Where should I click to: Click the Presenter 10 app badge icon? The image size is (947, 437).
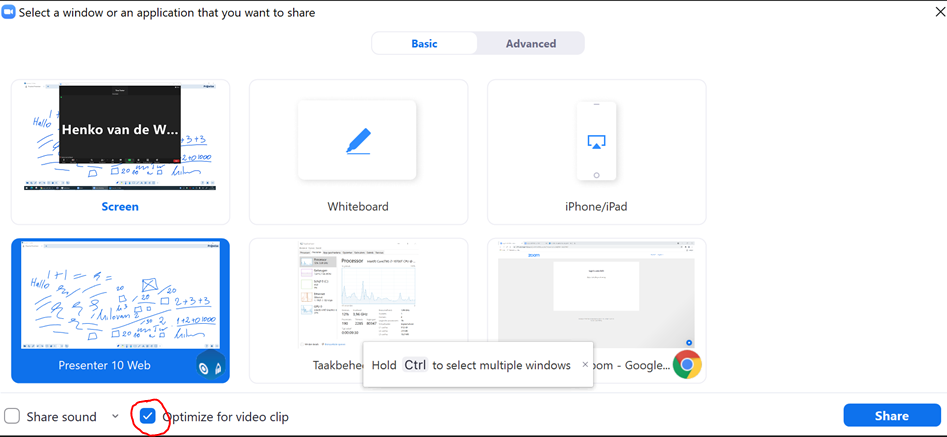(x=210, y=366)
